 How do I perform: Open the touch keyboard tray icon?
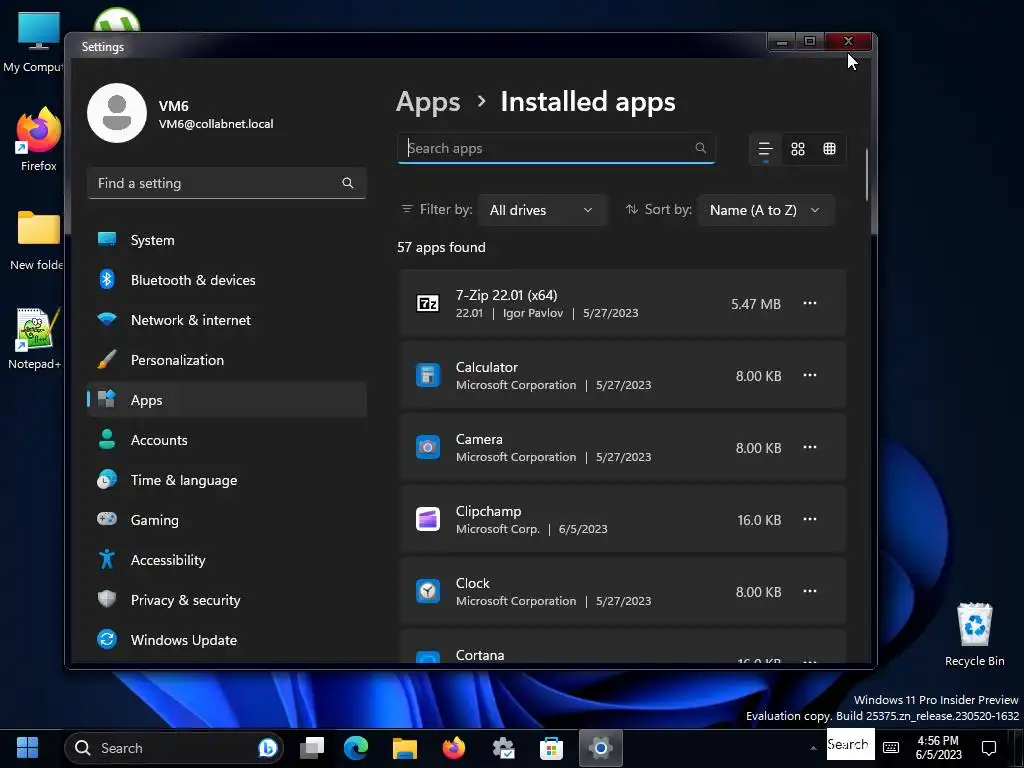coord(891,748)
